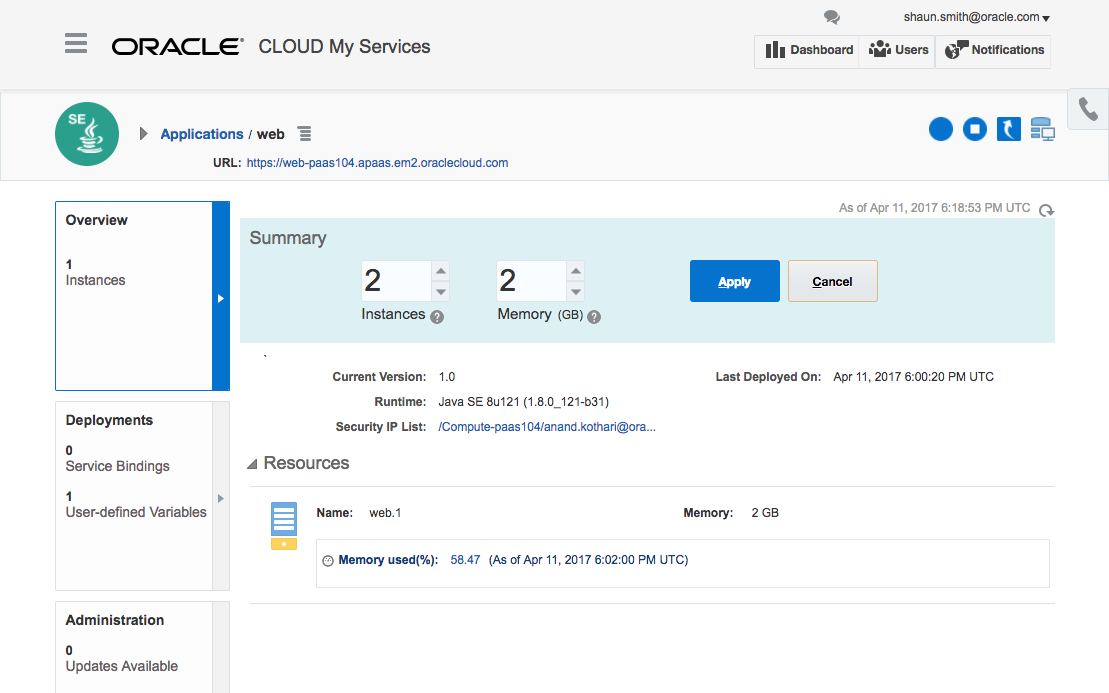Collapse the Resources section

tap(252, 464)
